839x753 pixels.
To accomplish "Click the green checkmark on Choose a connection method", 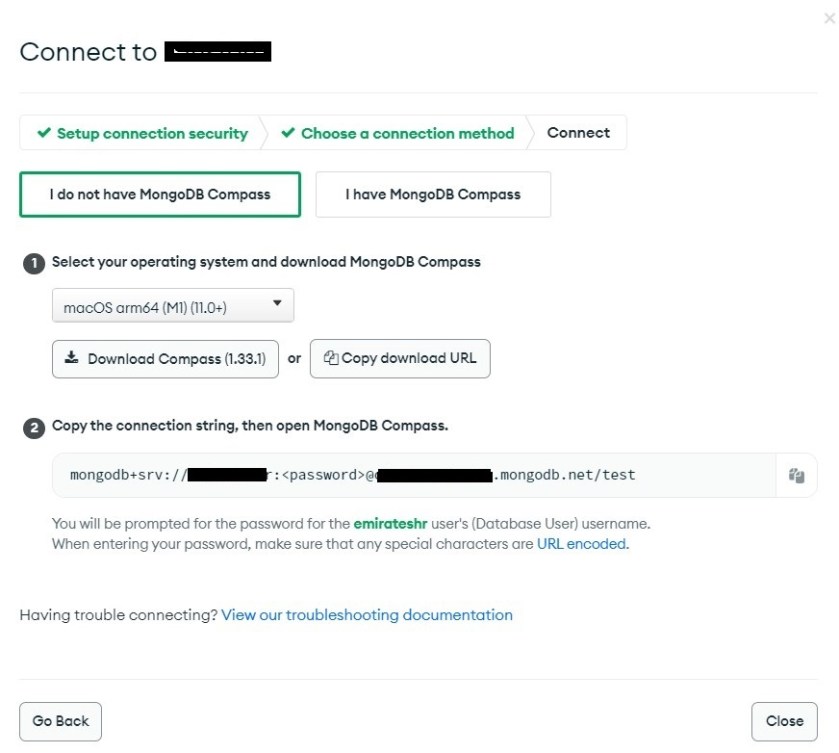I will (x=288, y=133).
